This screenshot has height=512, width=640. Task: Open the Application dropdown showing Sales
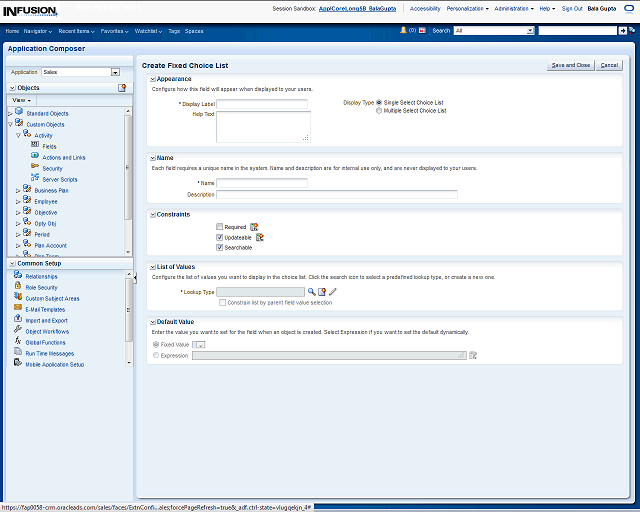coord(115,72)
